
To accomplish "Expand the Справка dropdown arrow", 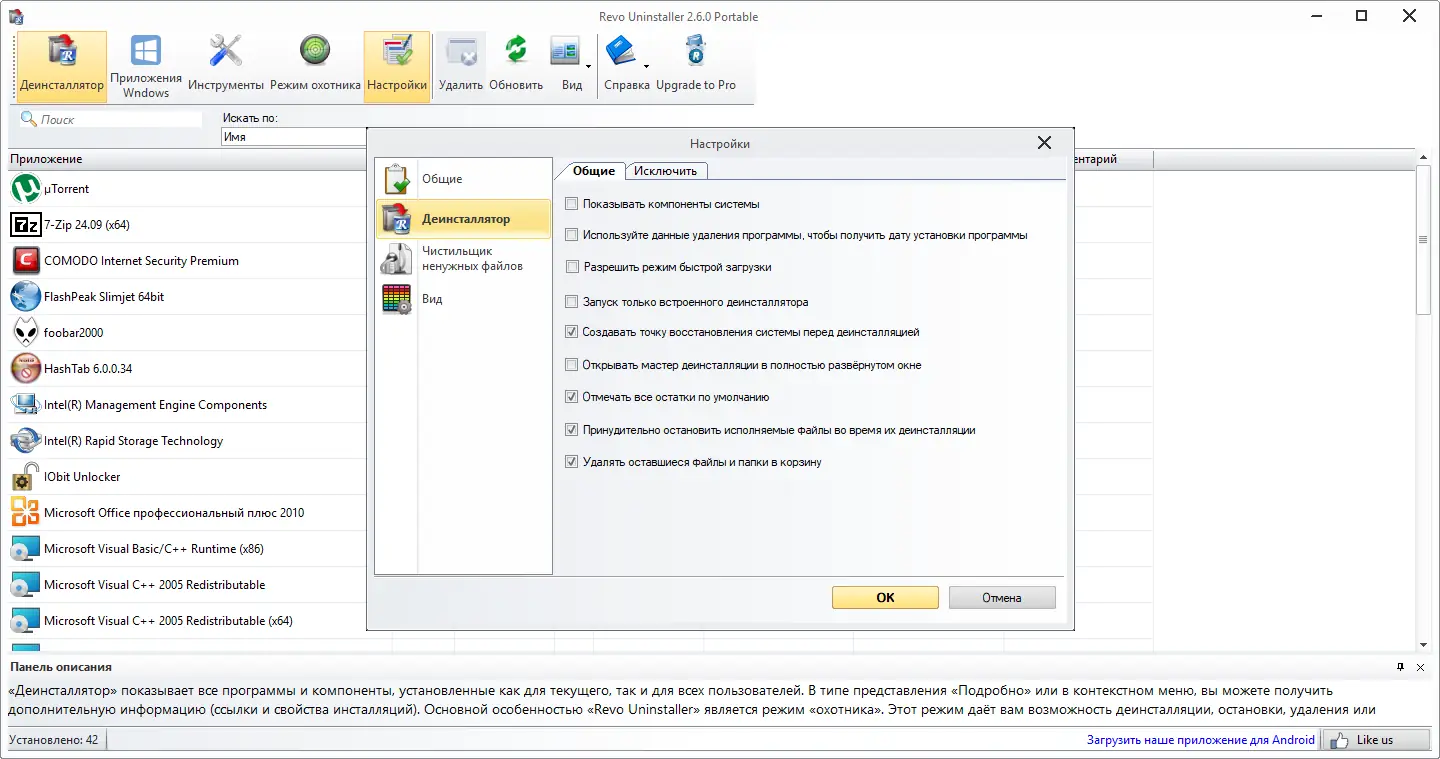I will pos(647,67).
